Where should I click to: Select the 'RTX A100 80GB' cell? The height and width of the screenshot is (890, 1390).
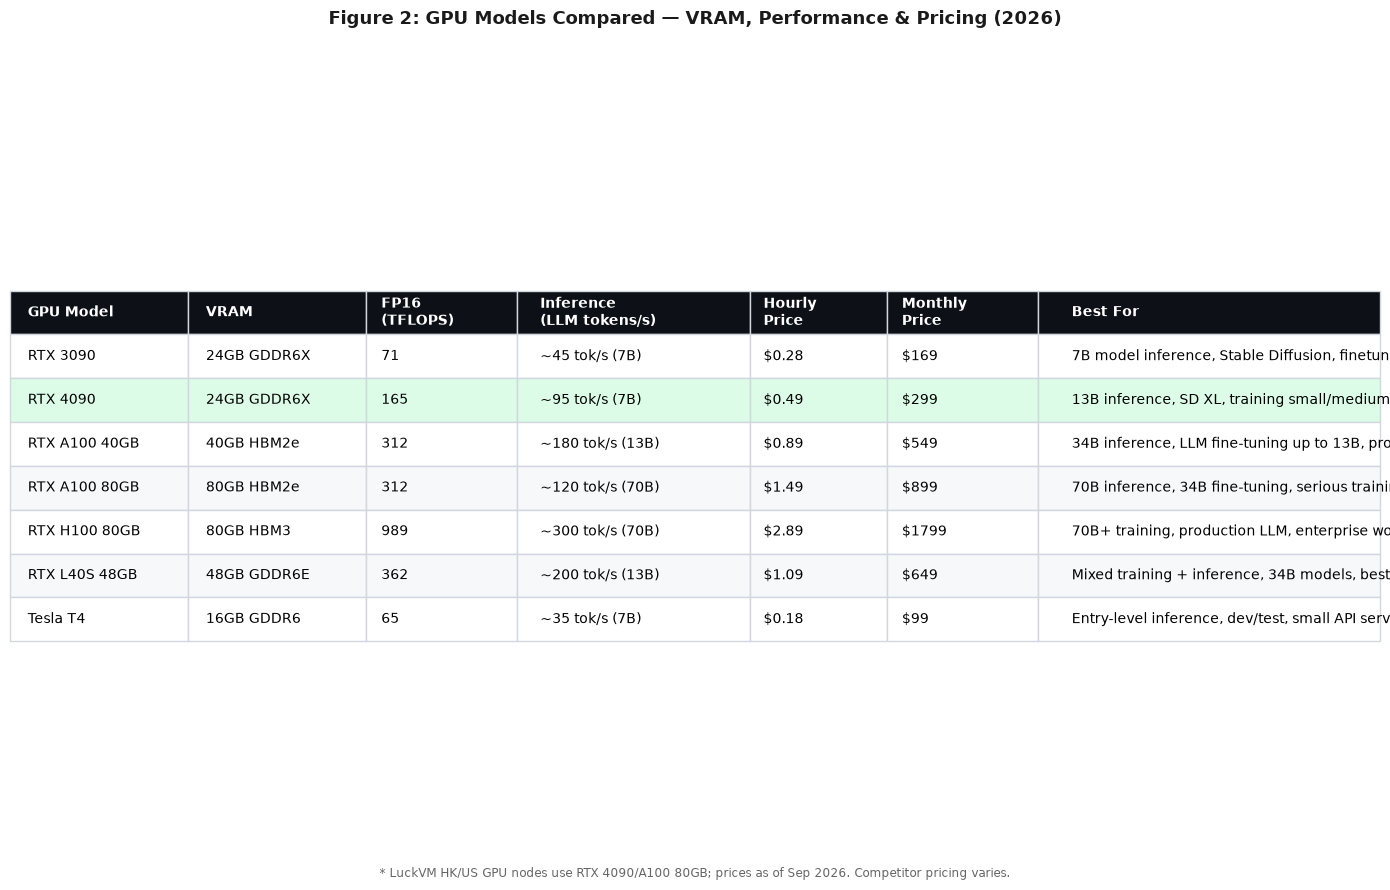point(99,488)
